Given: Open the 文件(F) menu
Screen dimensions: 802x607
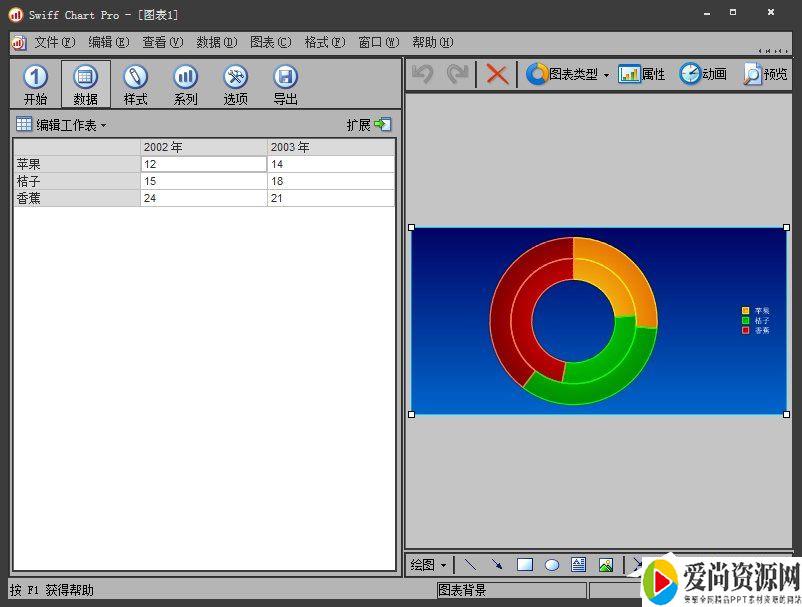Looking at the screenshot, I should (x=54, y=42).
